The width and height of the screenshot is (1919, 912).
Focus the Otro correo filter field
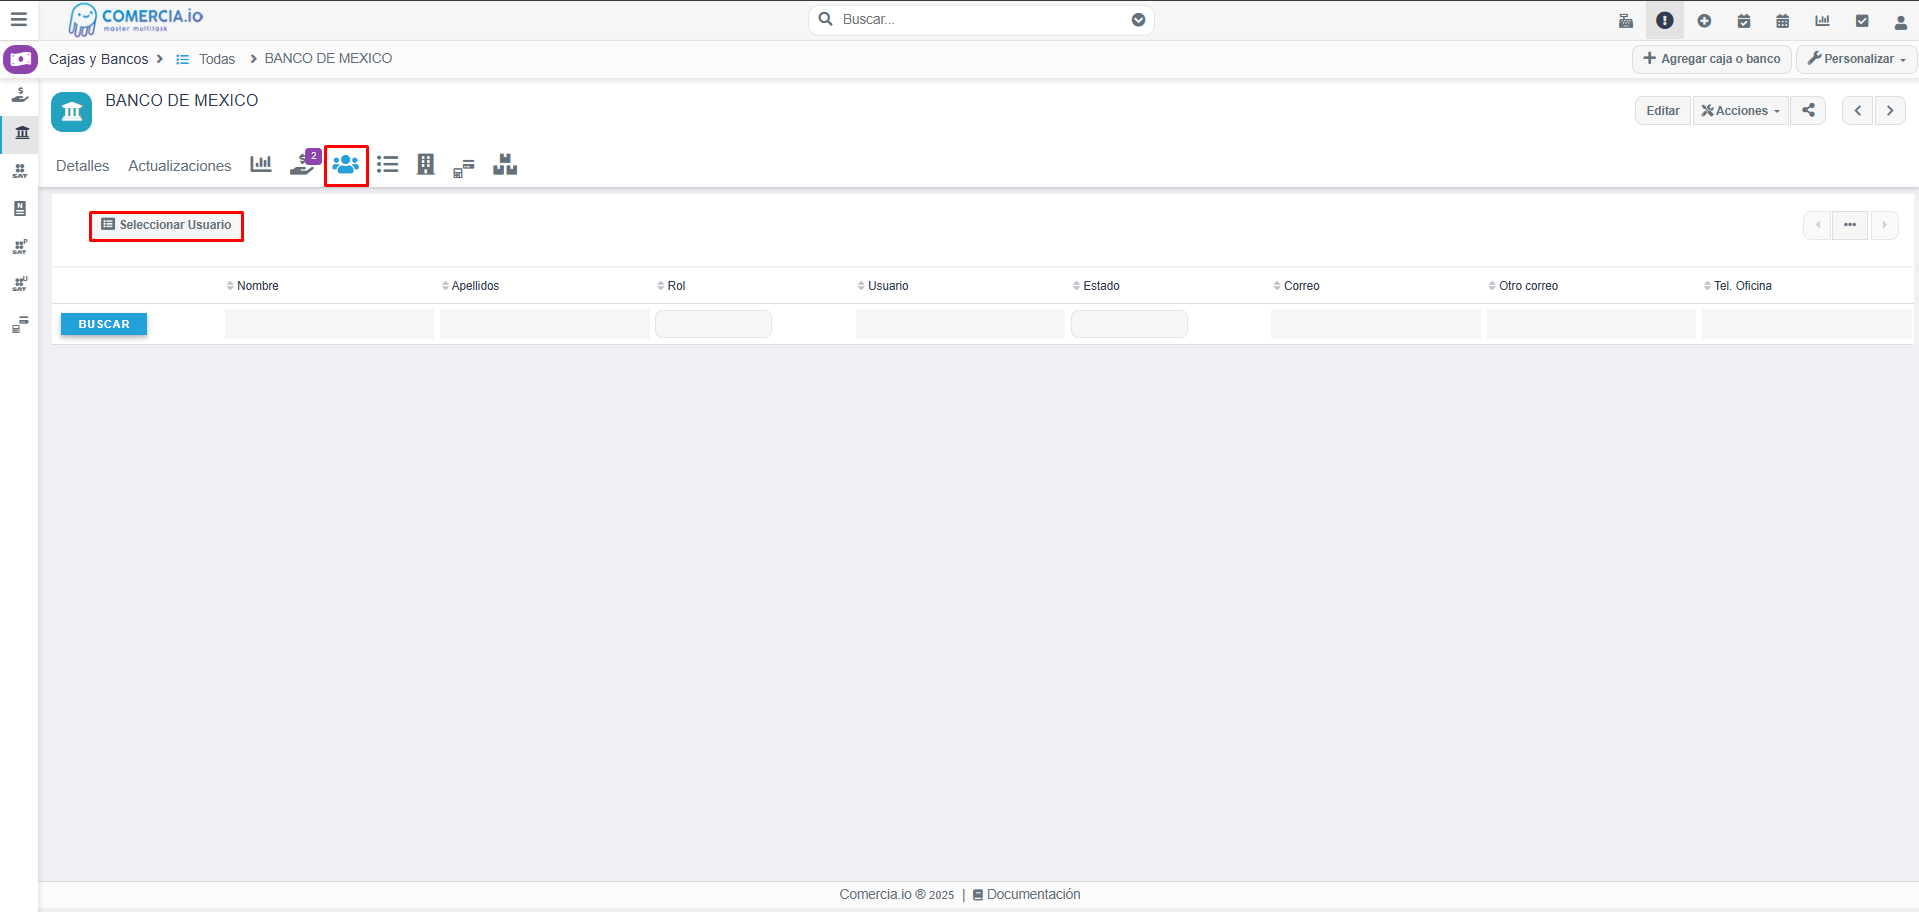point(1591,324)
